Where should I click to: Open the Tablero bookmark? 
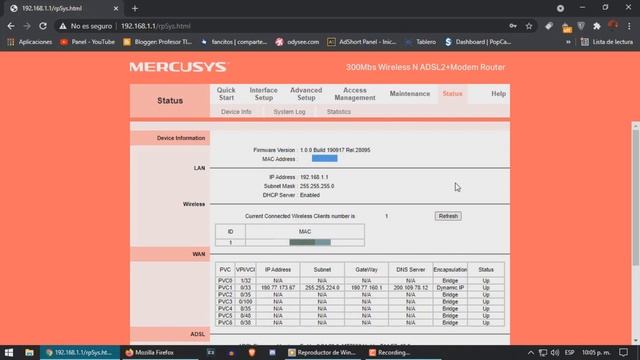pyautogui.click(x=420, y=42)
